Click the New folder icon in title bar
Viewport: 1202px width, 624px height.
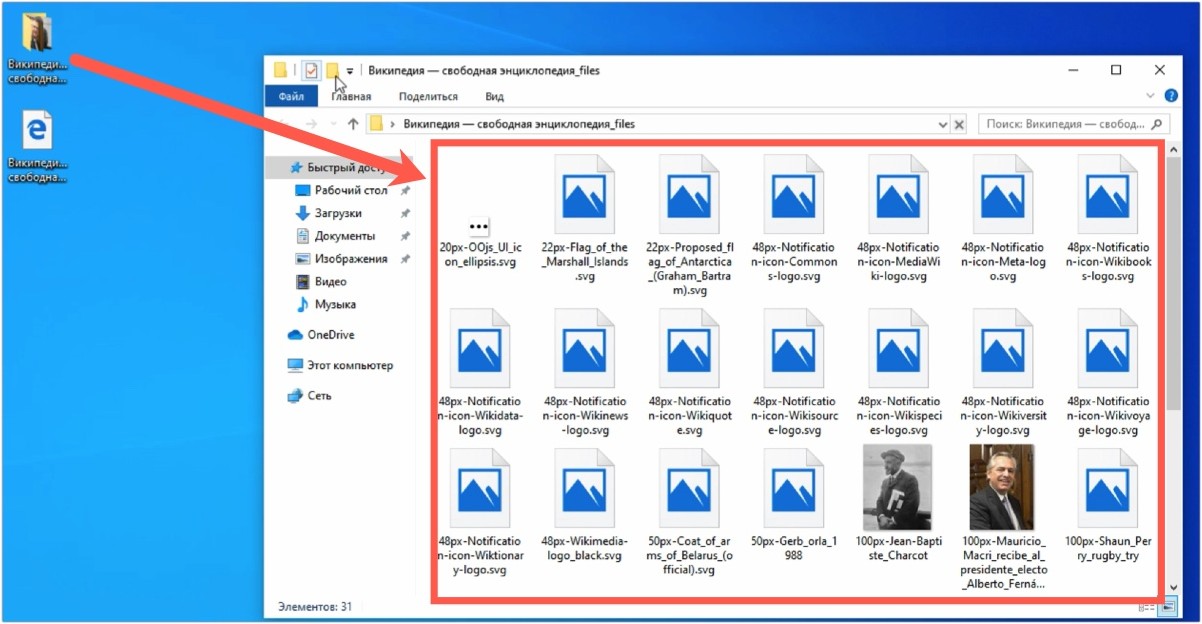pos(332,70)
